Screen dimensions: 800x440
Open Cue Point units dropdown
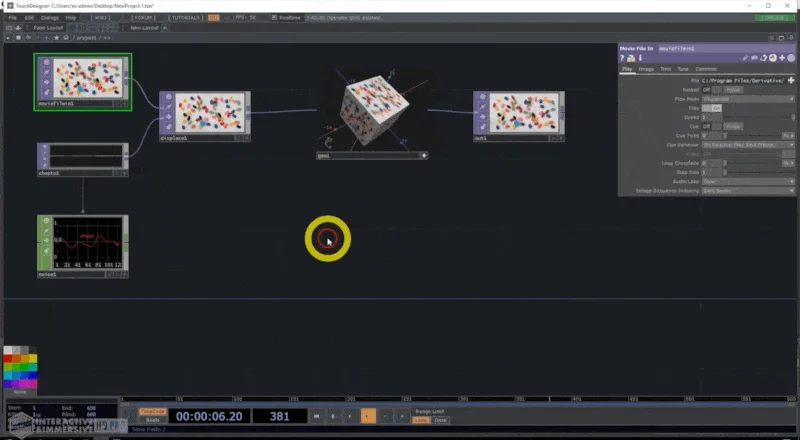click(788, 136)
